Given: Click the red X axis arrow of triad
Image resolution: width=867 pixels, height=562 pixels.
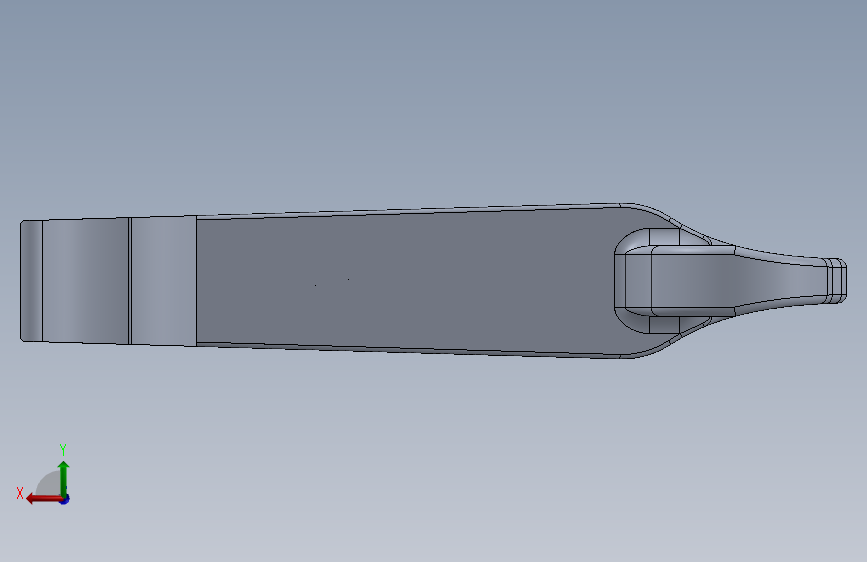Looking at the screenshot, I should 44,499.
